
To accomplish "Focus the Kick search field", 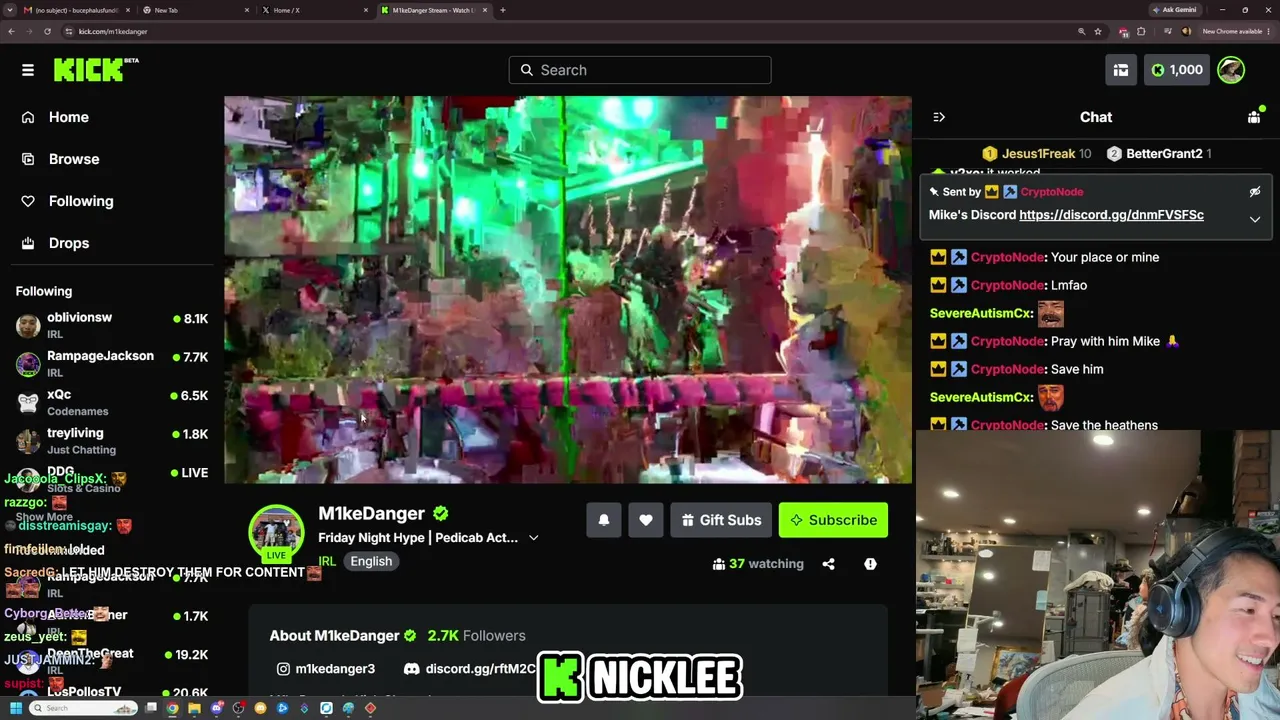I will coord(640,70).
